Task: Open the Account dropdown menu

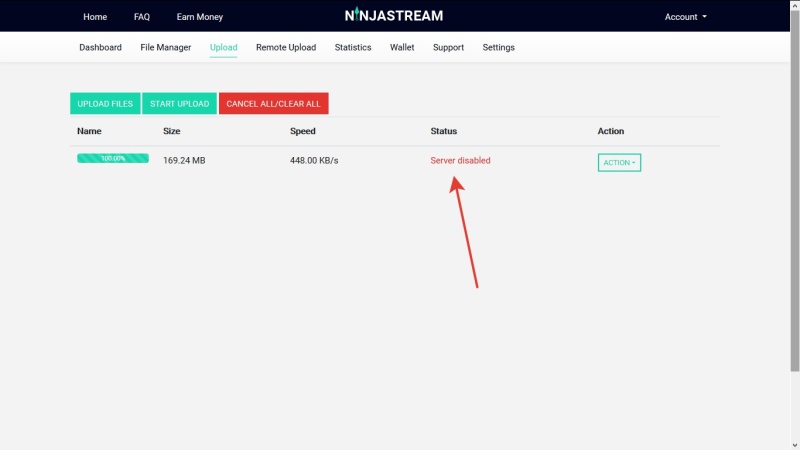Action: click(685, 17)
